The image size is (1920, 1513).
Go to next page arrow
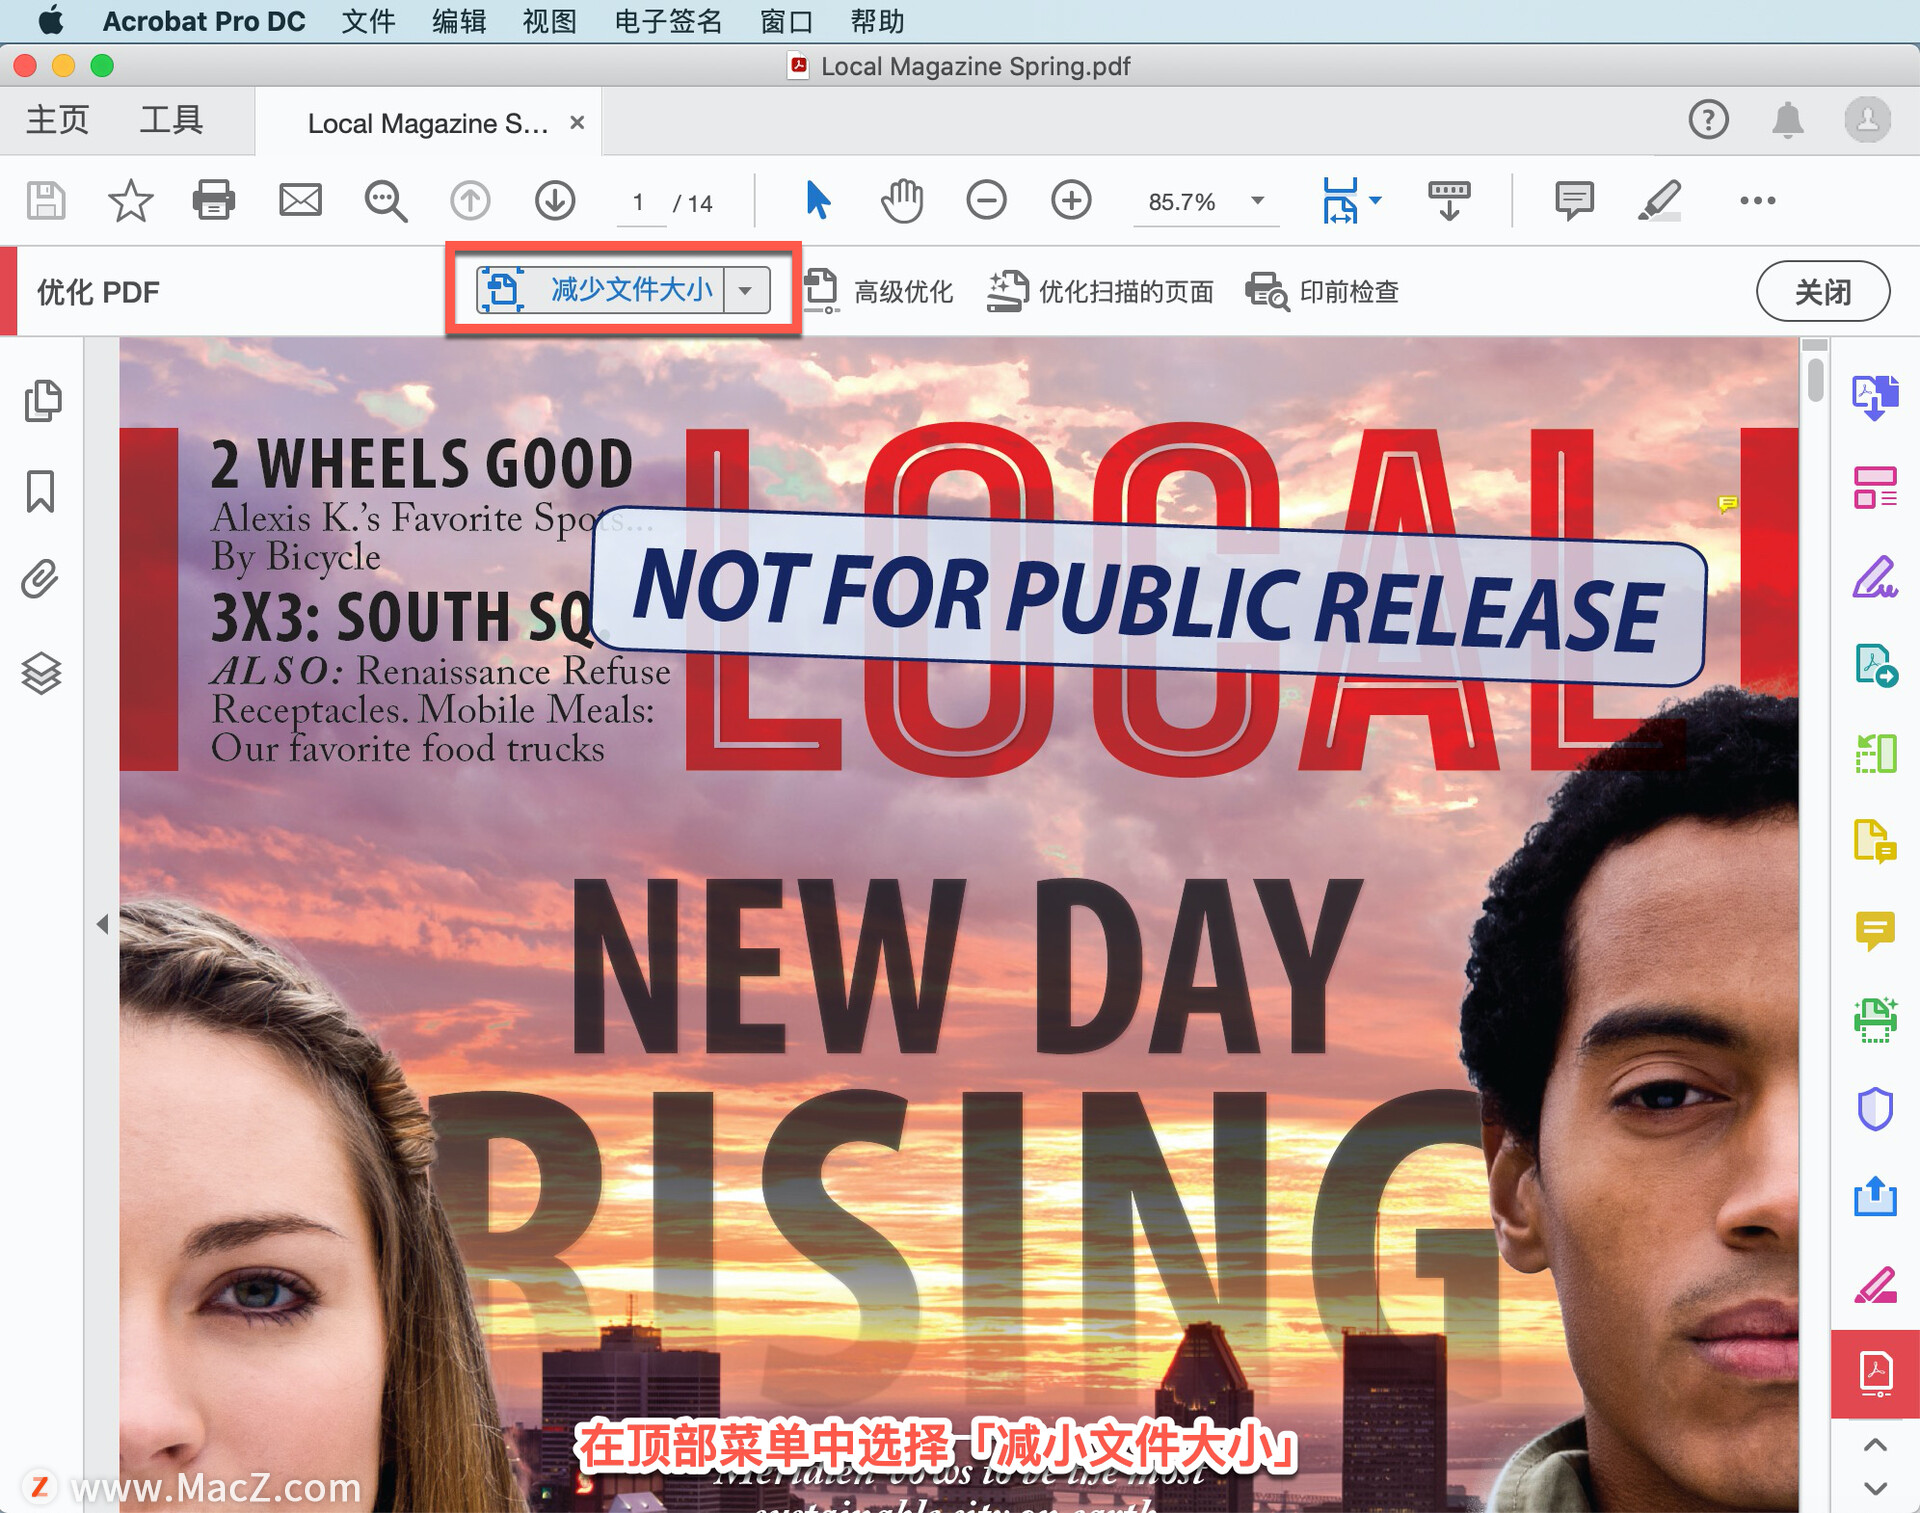[x=555, y=201]
